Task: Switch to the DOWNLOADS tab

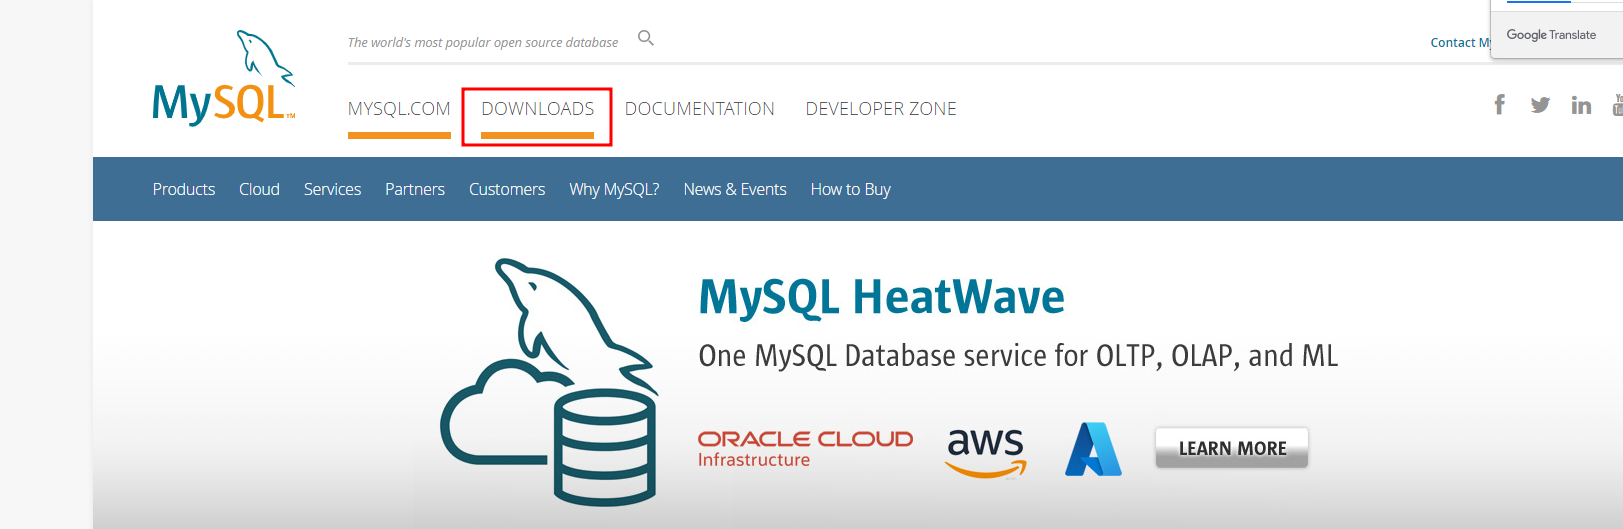Action: [x=538, y=109]
